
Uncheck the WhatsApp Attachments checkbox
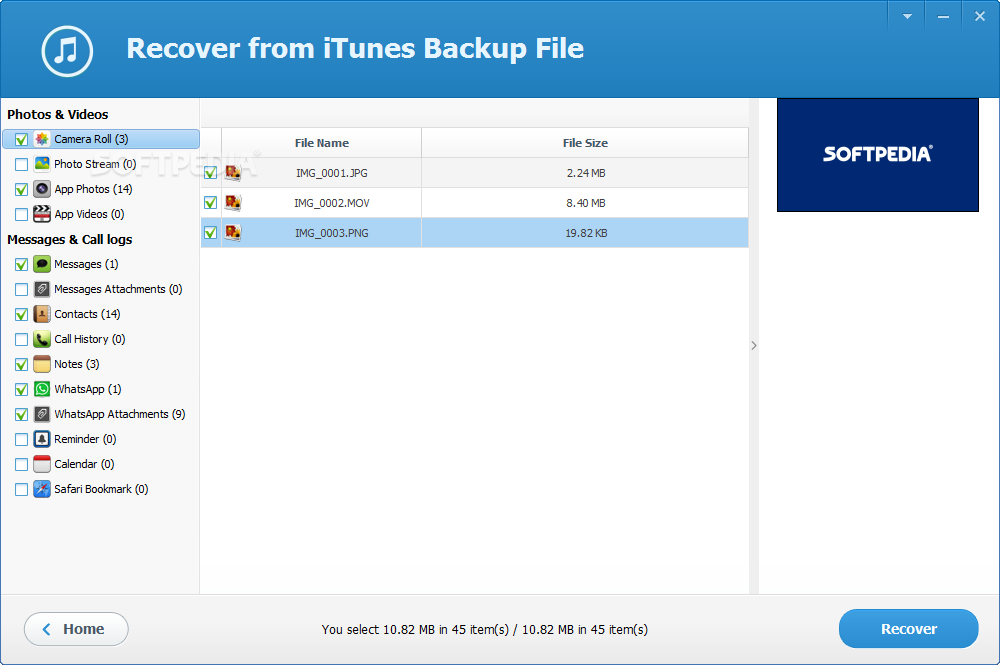pyautogui.click(x=21, y=414)
